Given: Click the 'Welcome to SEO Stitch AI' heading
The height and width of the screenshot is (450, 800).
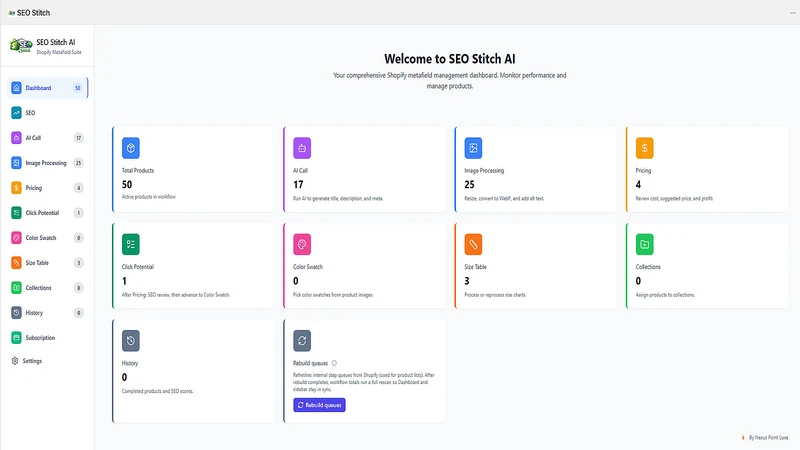Looking at the screenshot, I should coord(449,59).
